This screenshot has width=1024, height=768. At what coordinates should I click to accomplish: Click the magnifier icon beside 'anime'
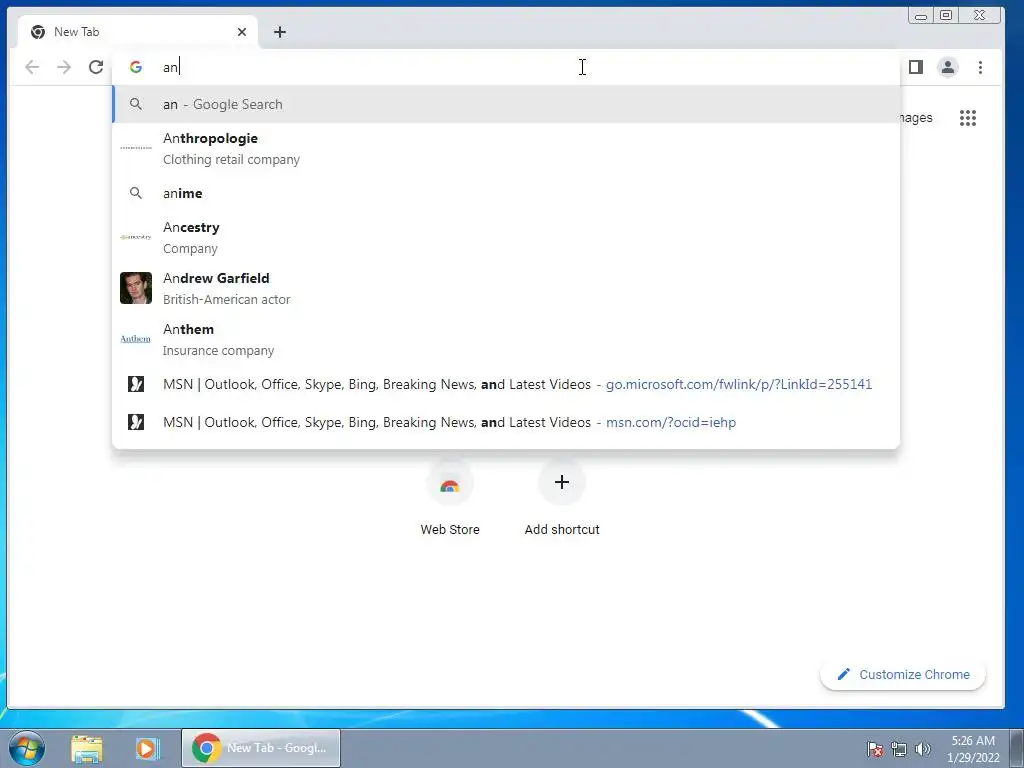point(136,193)
